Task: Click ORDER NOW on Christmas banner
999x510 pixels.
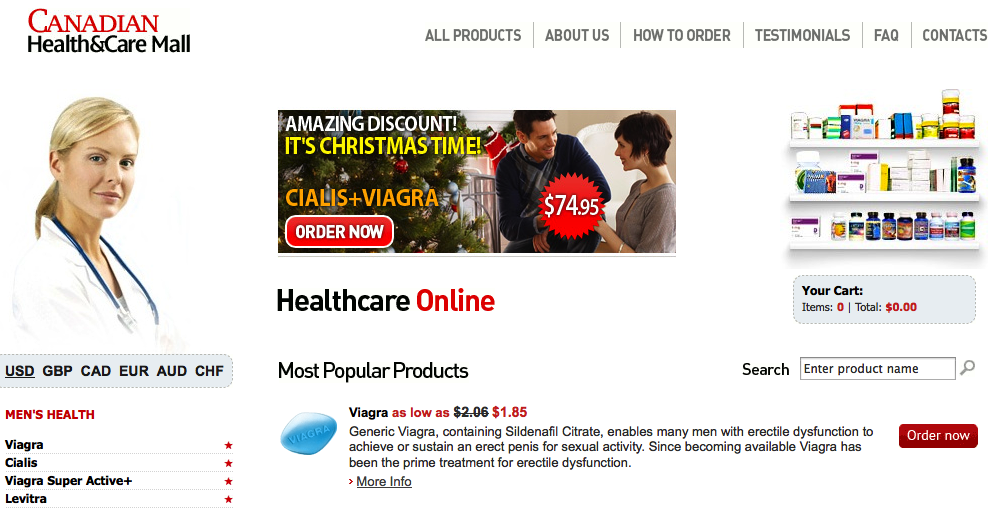Action: (339, 231)
